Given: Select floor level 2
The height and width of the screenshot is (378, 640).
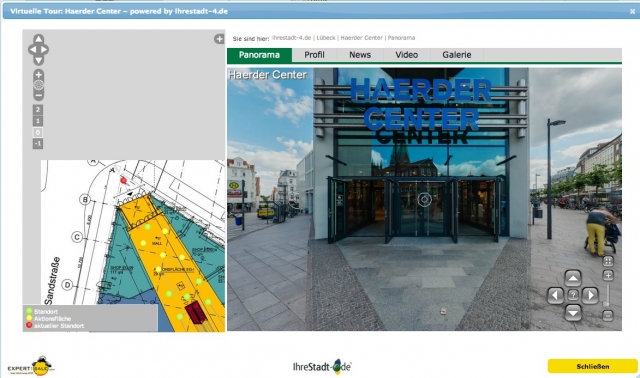Looking at the screenshot, I should [38, 109].
